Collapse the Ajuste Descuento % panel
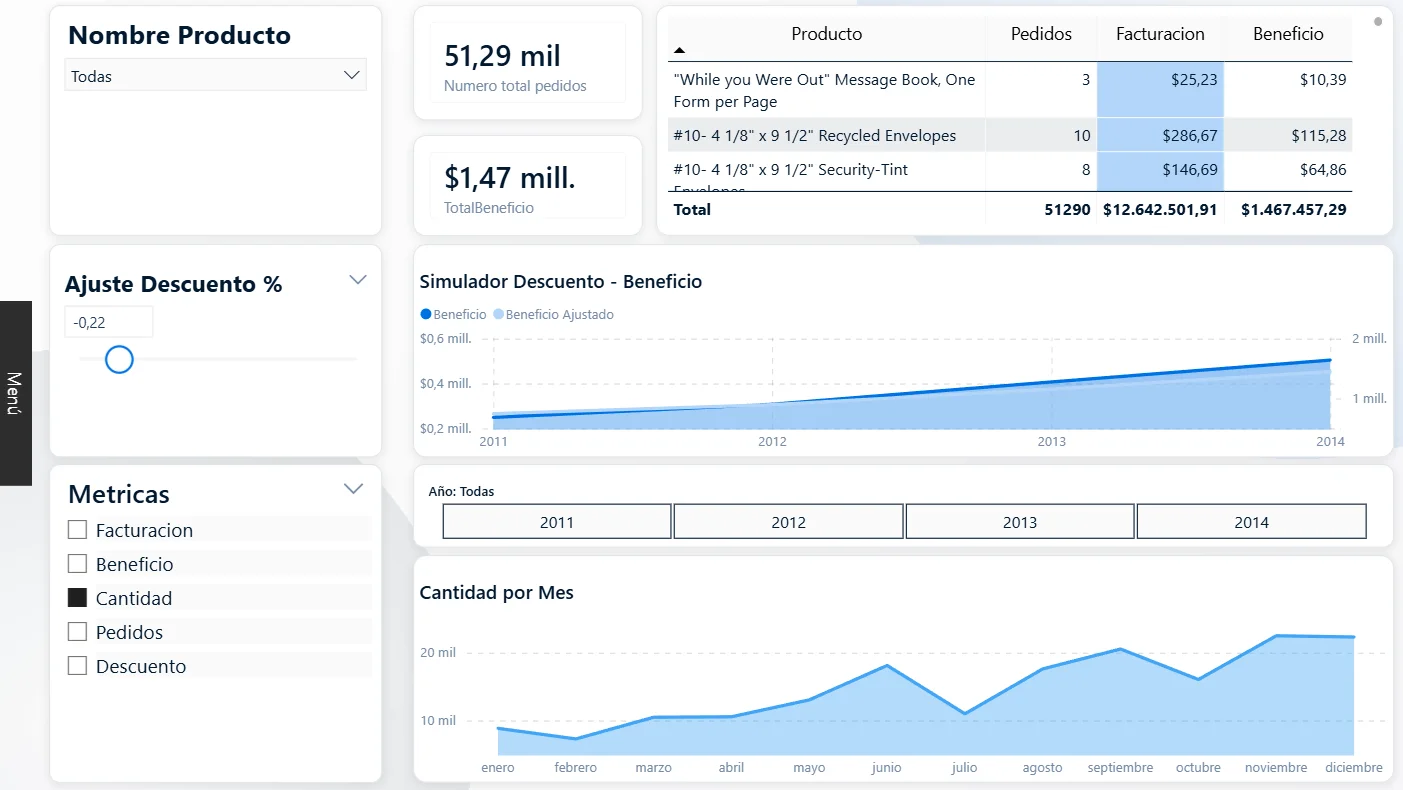The width and height of the screenshot is (1403, 790). 357,280
